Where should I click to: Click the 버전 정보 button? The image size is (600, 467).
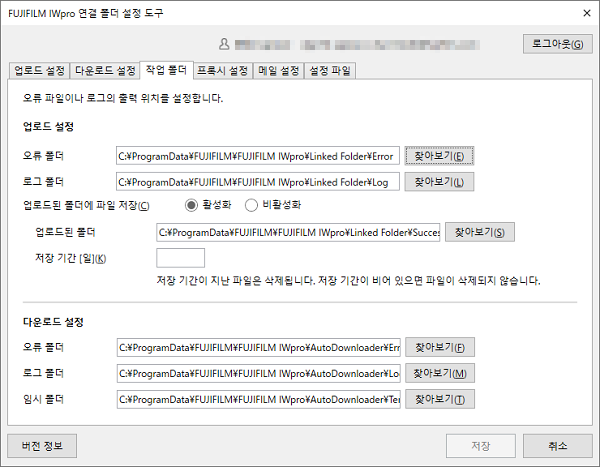pyautogui.click(x=42, y=446)
